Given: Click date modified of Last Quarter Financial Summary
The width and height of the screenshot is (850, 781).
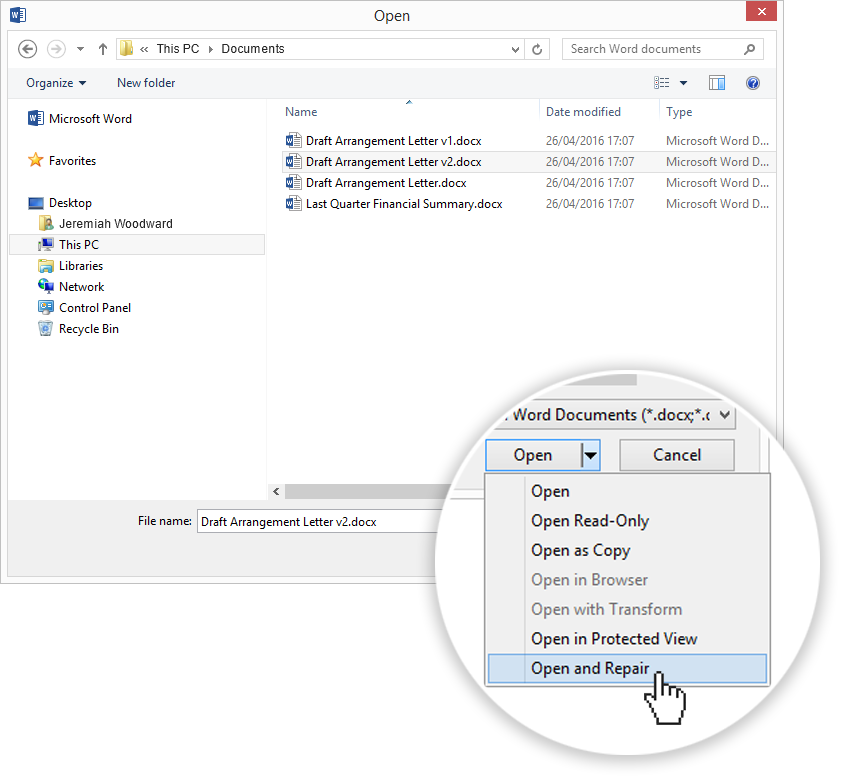Looking at the screenshot, I should point(590,204).
